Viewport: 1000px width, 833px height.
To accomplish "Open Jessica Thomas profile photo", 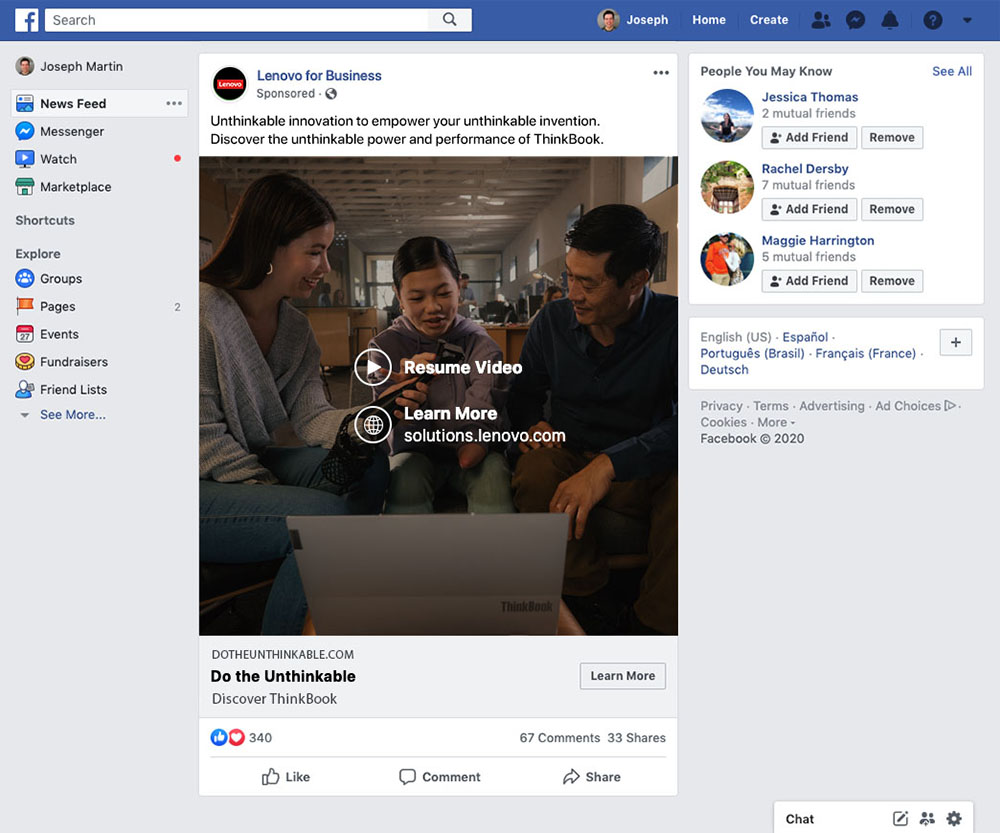I will click(727, 115).
